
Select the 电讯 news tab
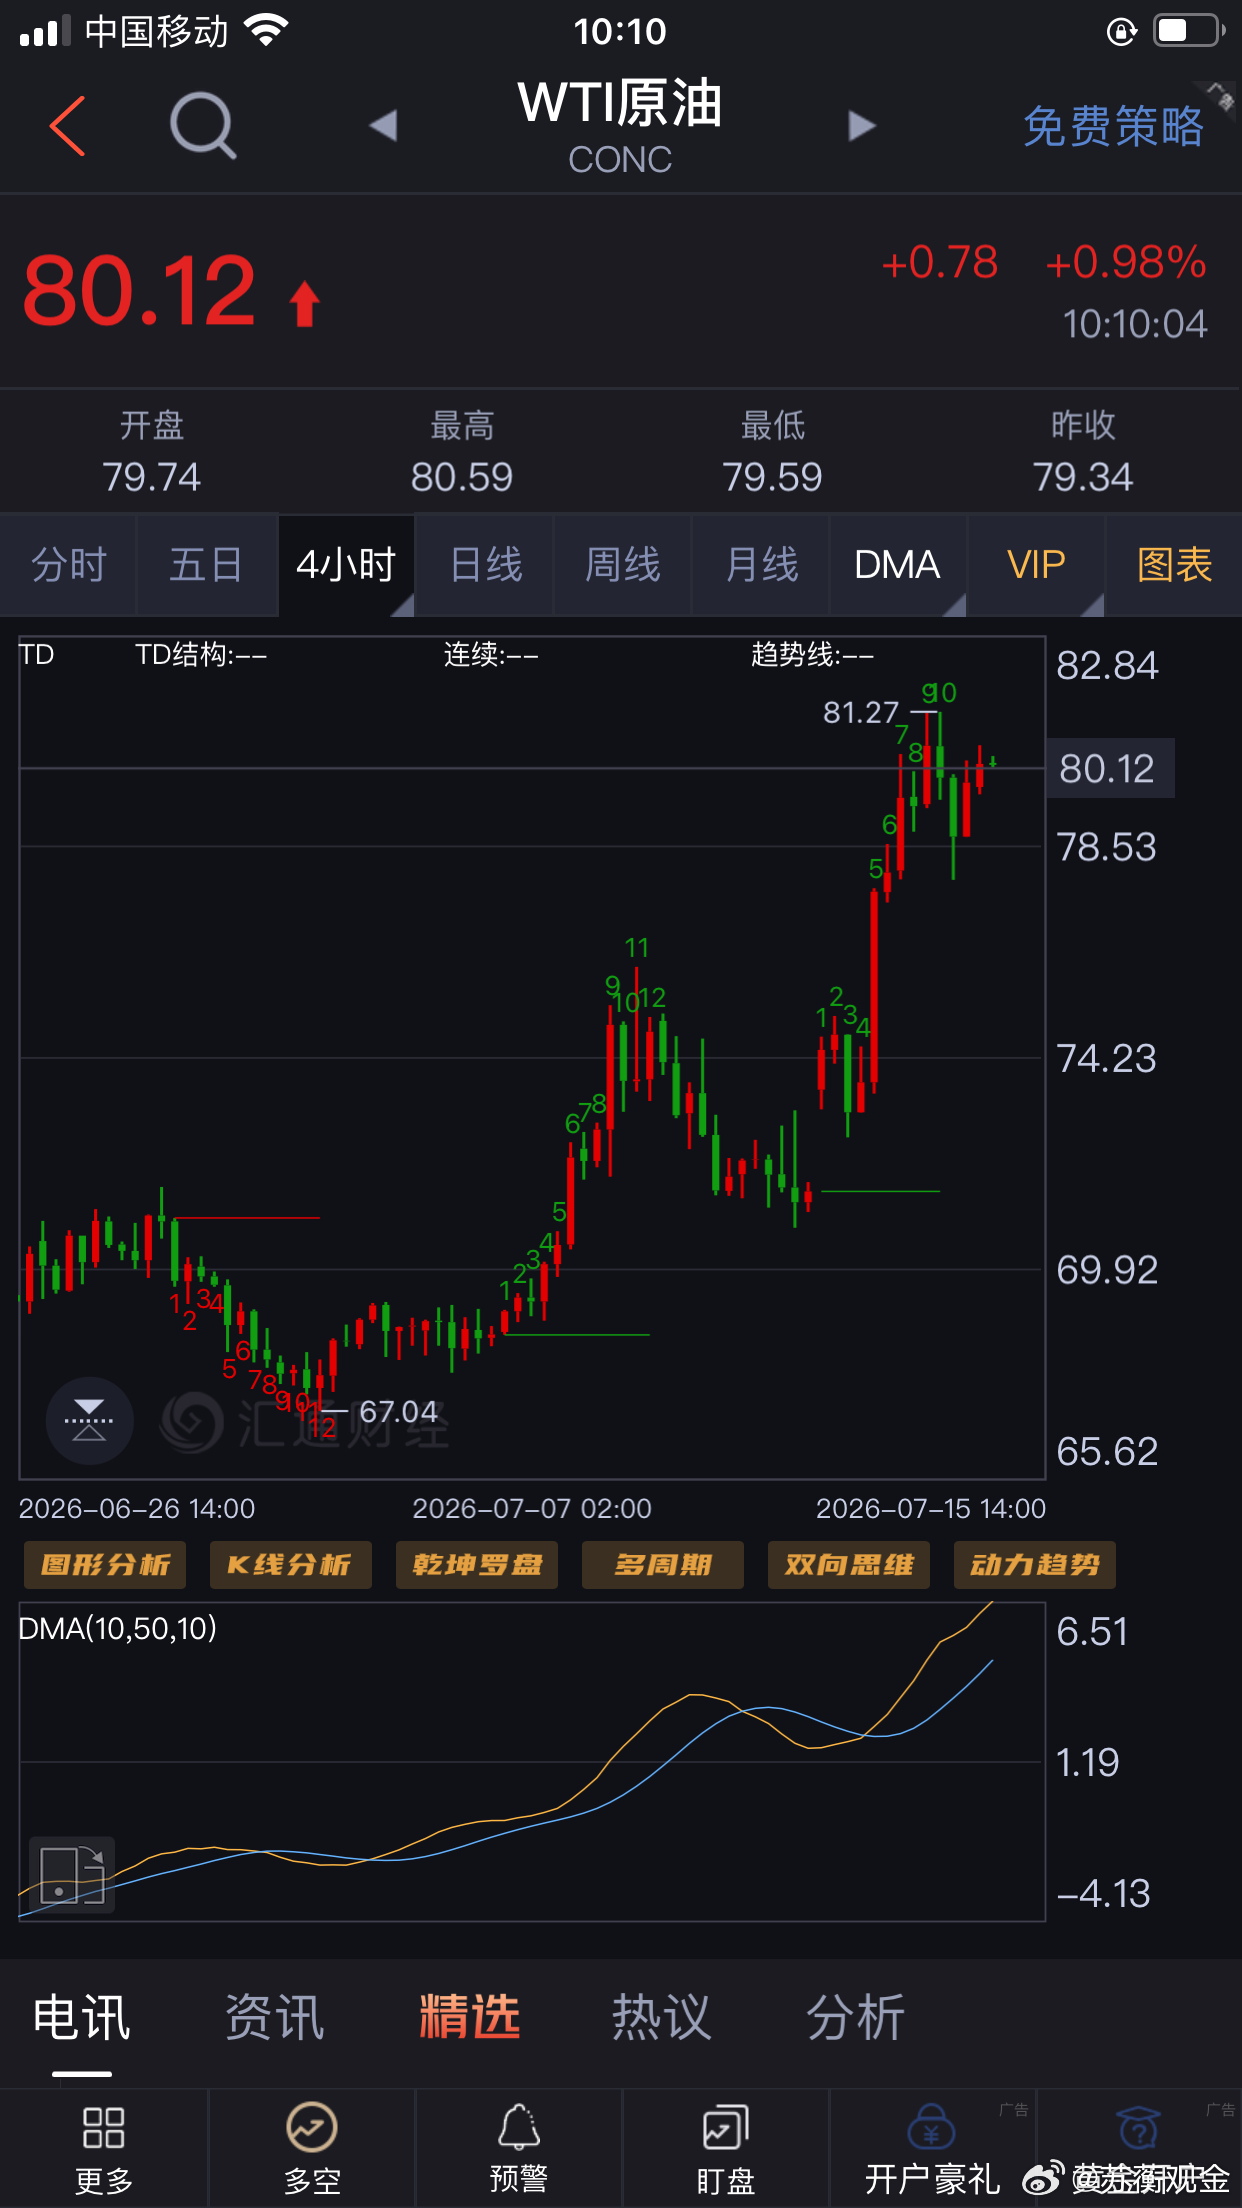click(82, 2017)
